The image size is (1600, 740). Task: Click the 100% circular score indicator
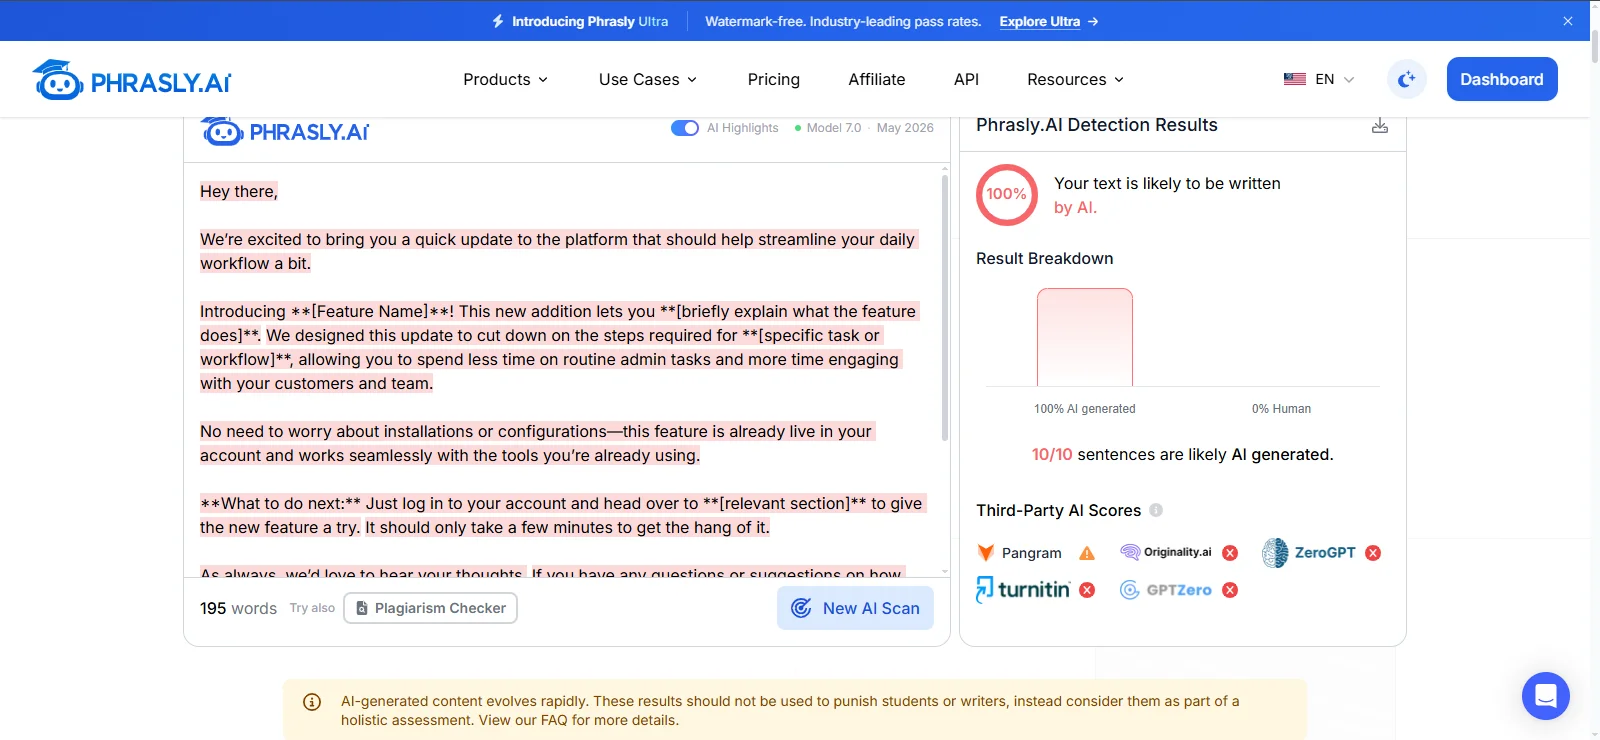click(x=1007, y=194)
